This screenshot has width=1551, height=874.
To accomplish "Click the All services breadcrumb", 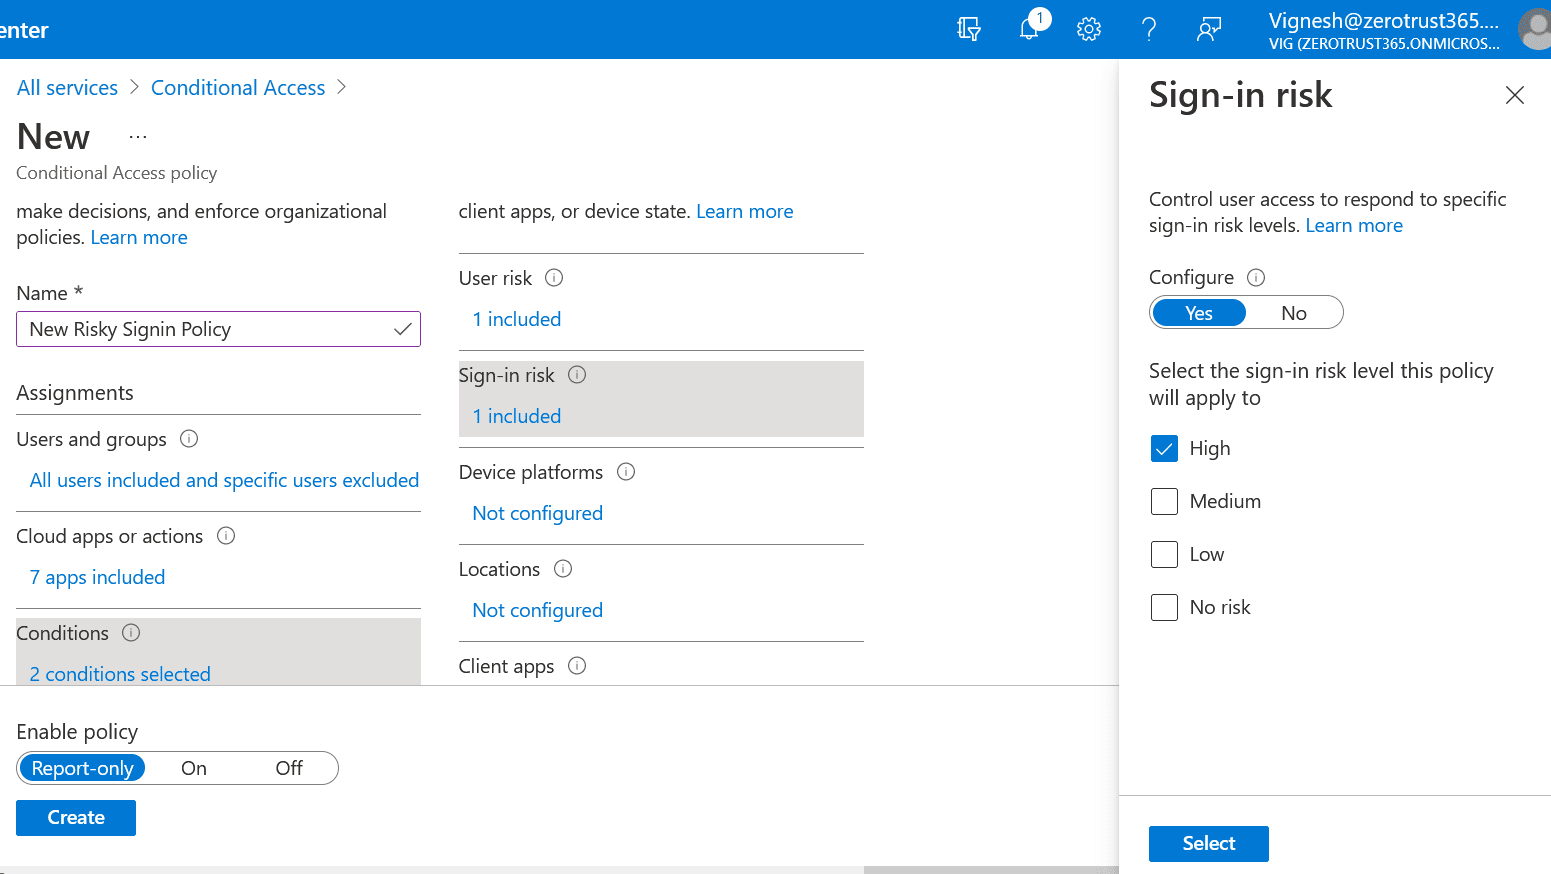I will pyautogui.click(x=67, y=88).
